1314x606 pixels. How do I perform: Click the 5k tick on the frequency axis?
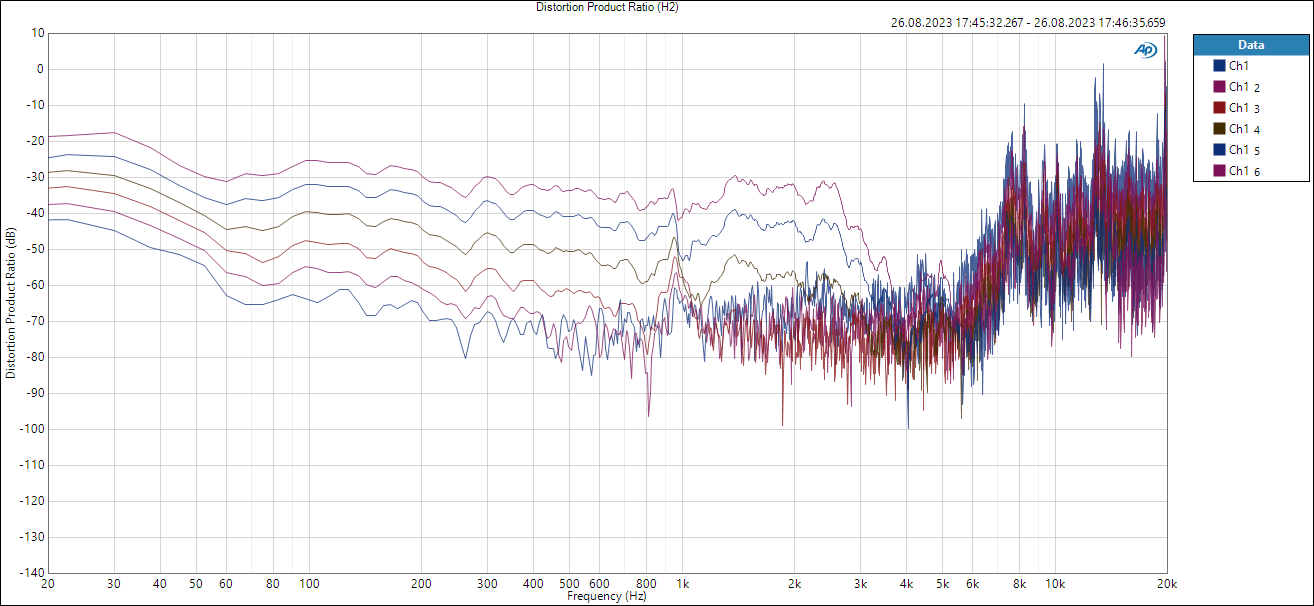[x=943, y=583]
